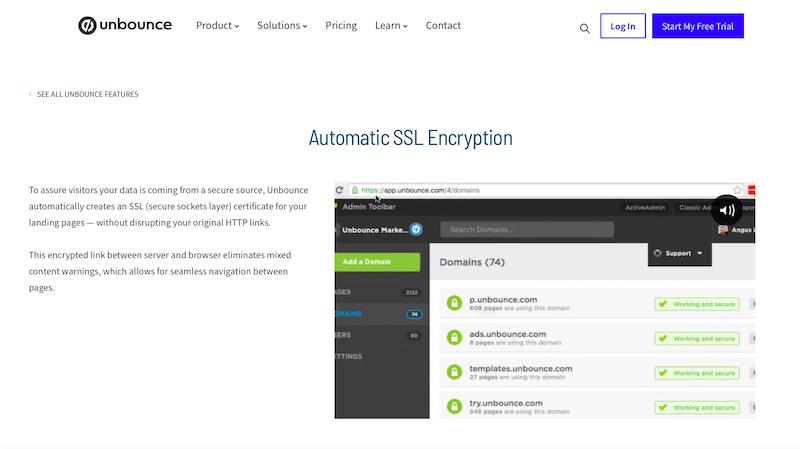Click the Log In button
The width and height of the screenshot is (800, 449).
(622, 26)
